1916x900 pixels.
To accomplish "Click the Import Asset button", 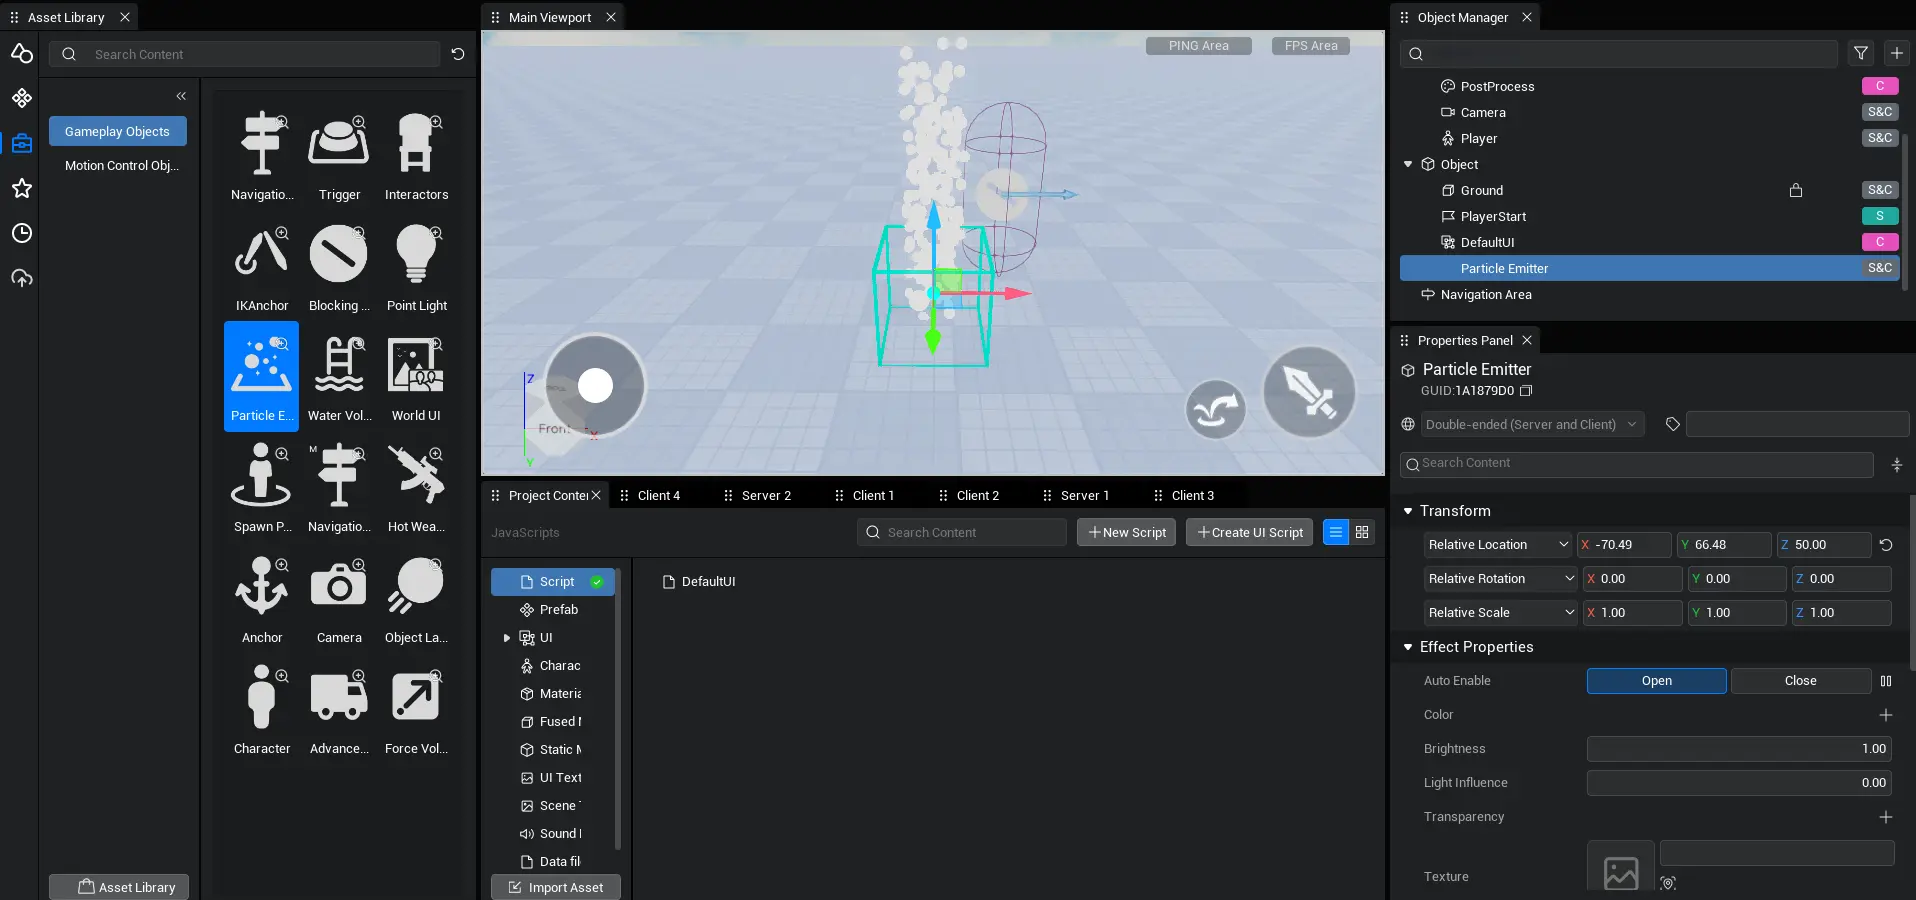I will [x=556, y=887].
